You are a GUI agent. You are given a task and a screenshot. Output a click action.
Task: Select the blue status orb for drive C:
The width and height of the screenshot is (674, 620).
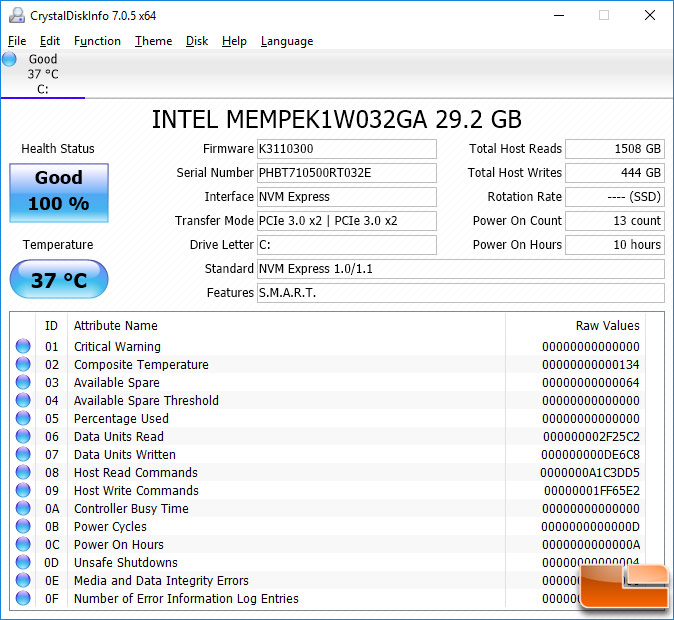point(9,59)
